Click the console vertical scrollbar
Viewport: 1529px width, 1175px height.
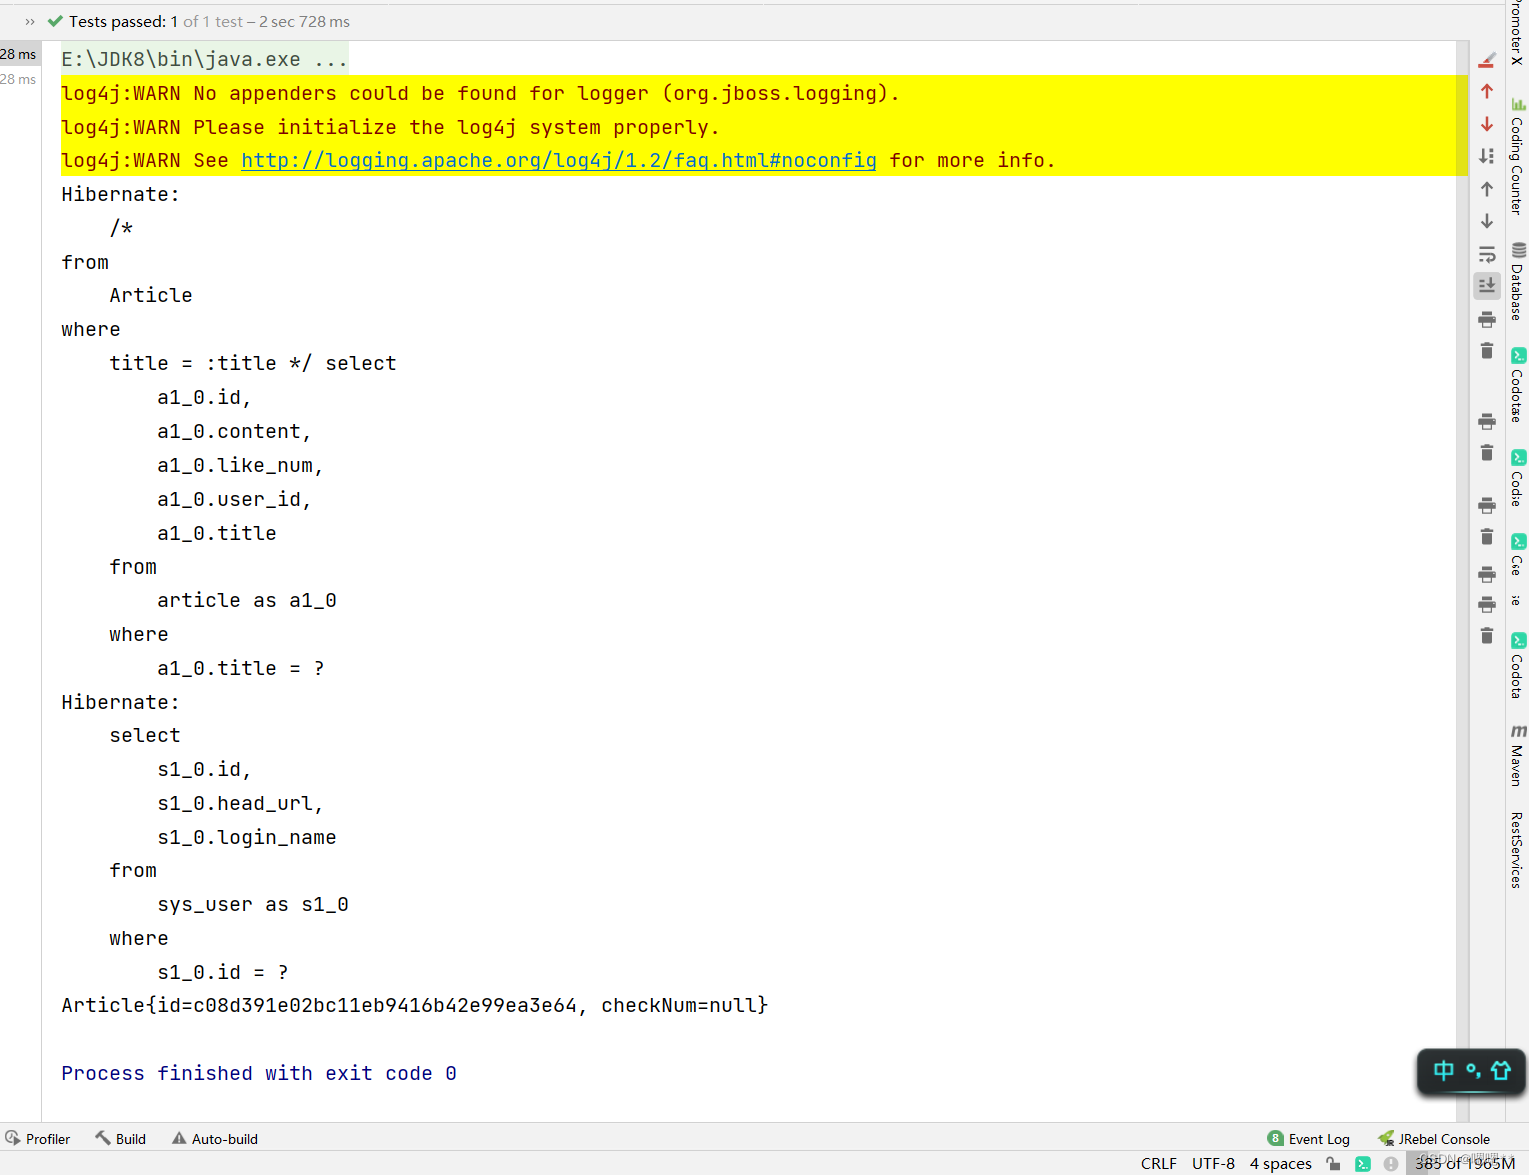(1462, 580)
